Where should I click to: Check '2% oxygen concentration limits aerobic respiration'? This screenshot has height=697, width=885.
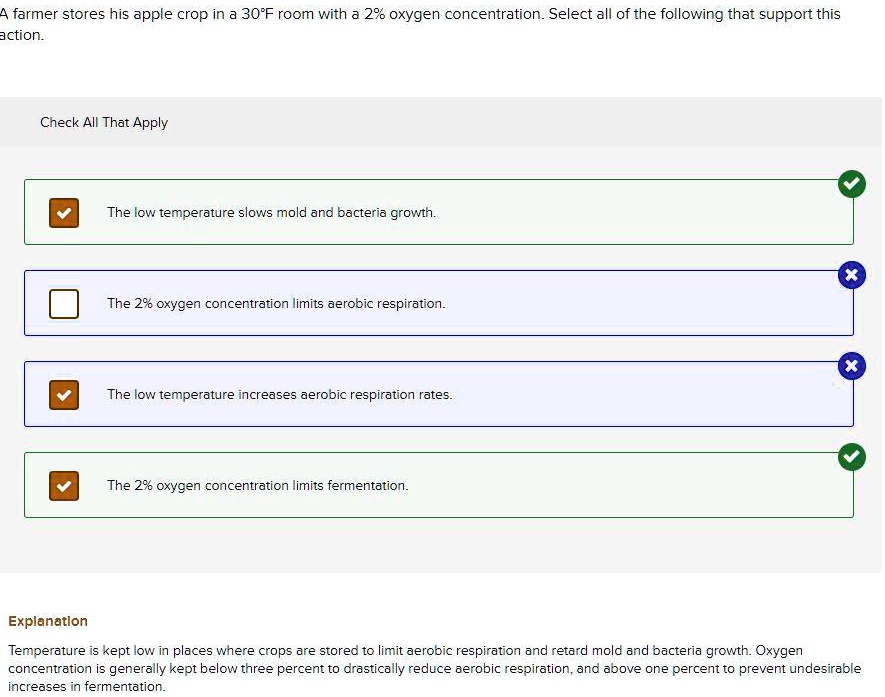click(64, 304)
